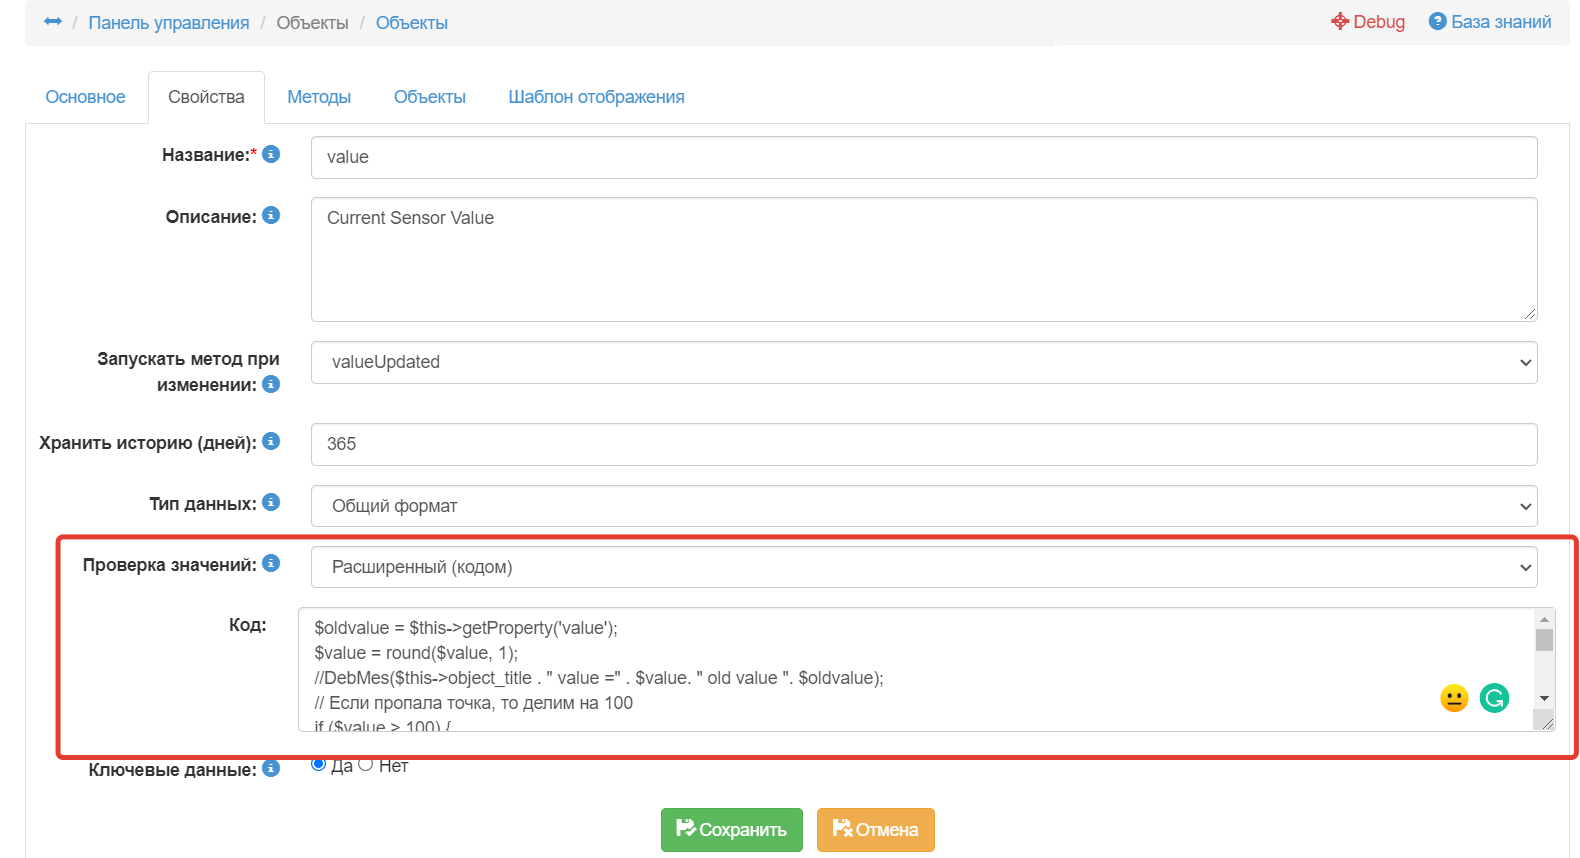Click the green Grammarly icon in code field
The height and width of the screenshot is (858, 1580).
(1494, 698)
